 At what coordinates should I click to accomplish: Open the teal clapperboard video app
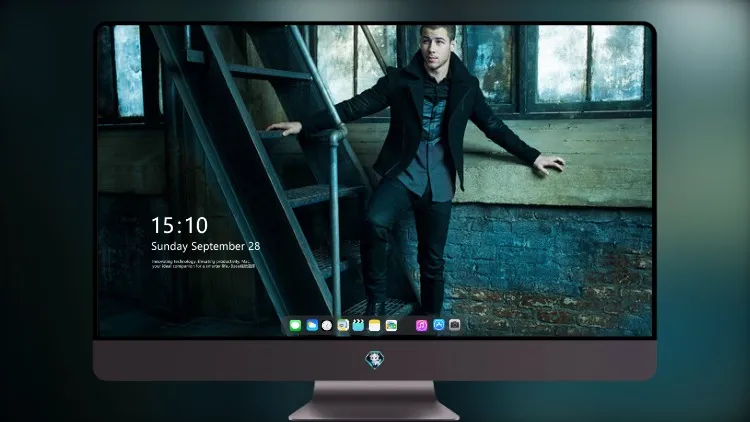(x=358, y=325)
